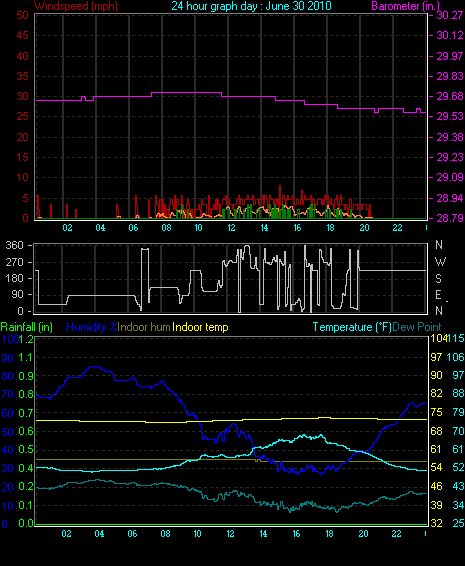
Task: Click blue humidity axis value "100"
Action: pyautogui.click(x=10, y=339)
